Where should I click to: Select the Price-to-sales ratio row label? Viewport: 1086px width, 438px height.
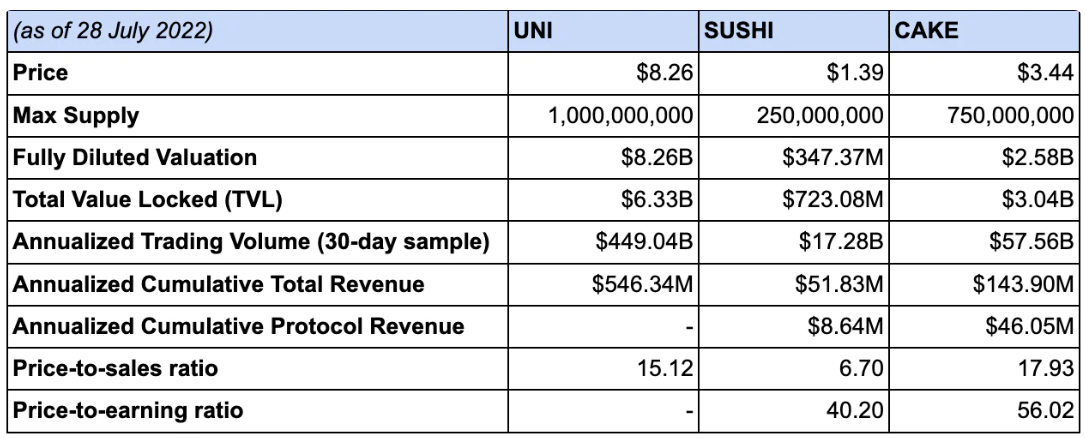tap(115, 369)
